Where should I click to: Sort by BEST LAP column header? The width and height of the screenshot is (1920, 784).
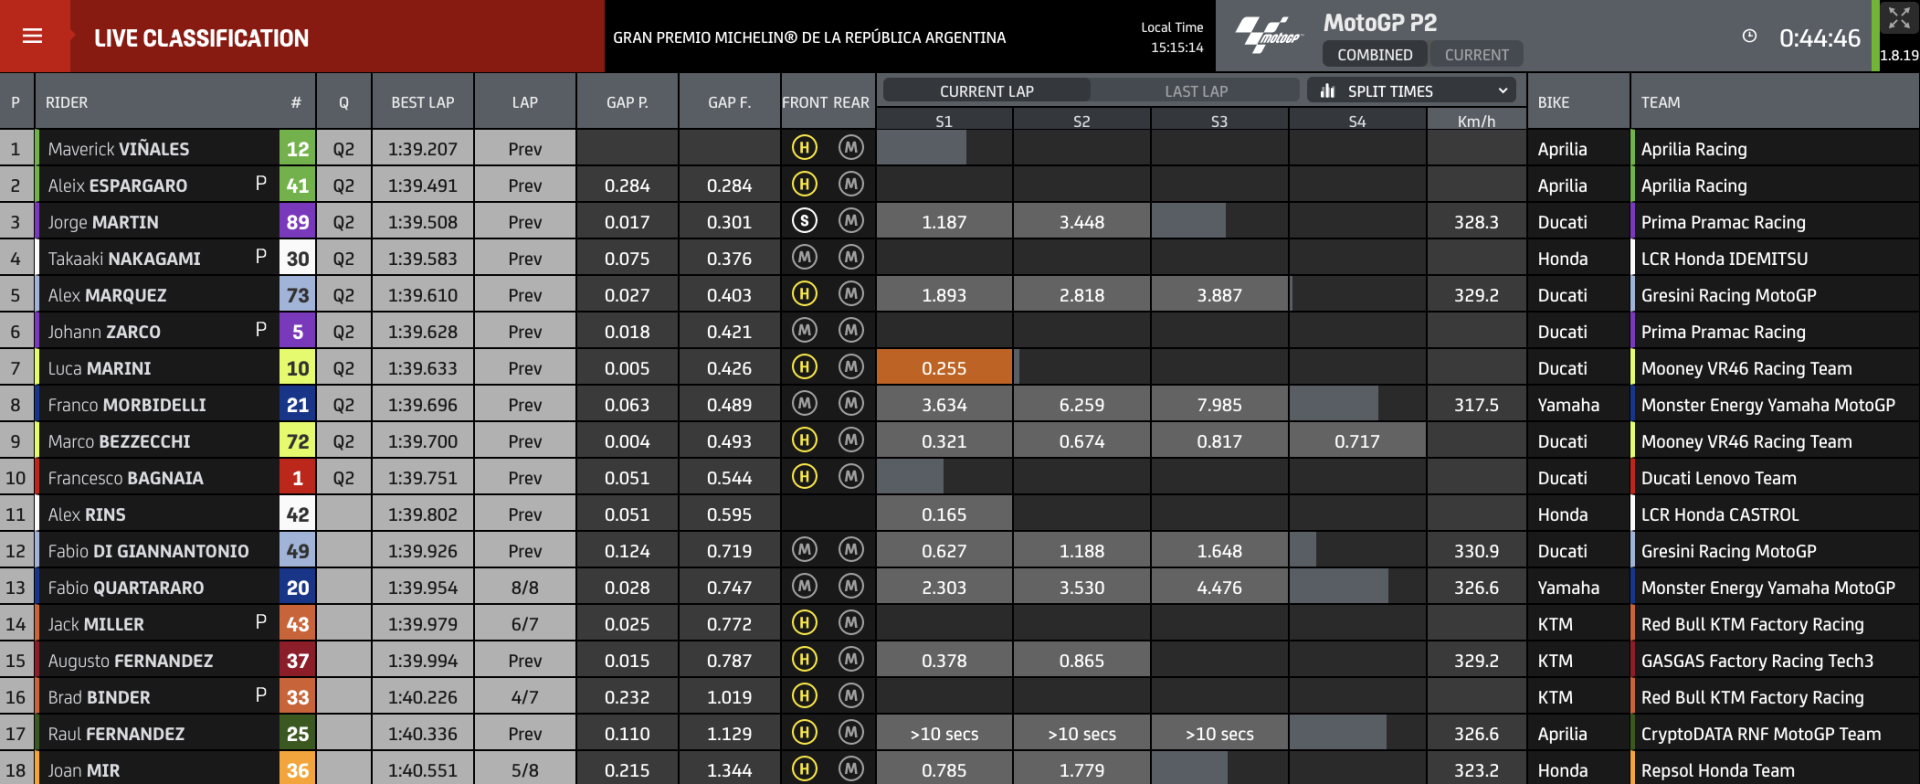tap(423, 102)
